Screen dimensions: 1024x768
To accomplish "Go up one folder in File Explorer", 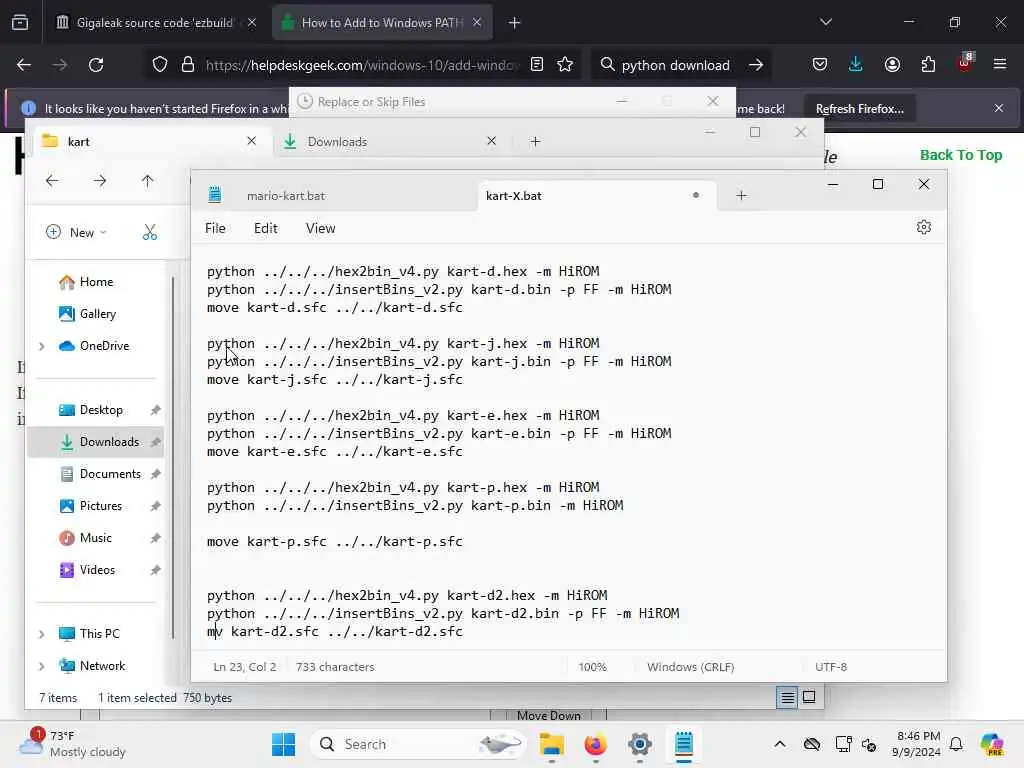I will [148, 181].
